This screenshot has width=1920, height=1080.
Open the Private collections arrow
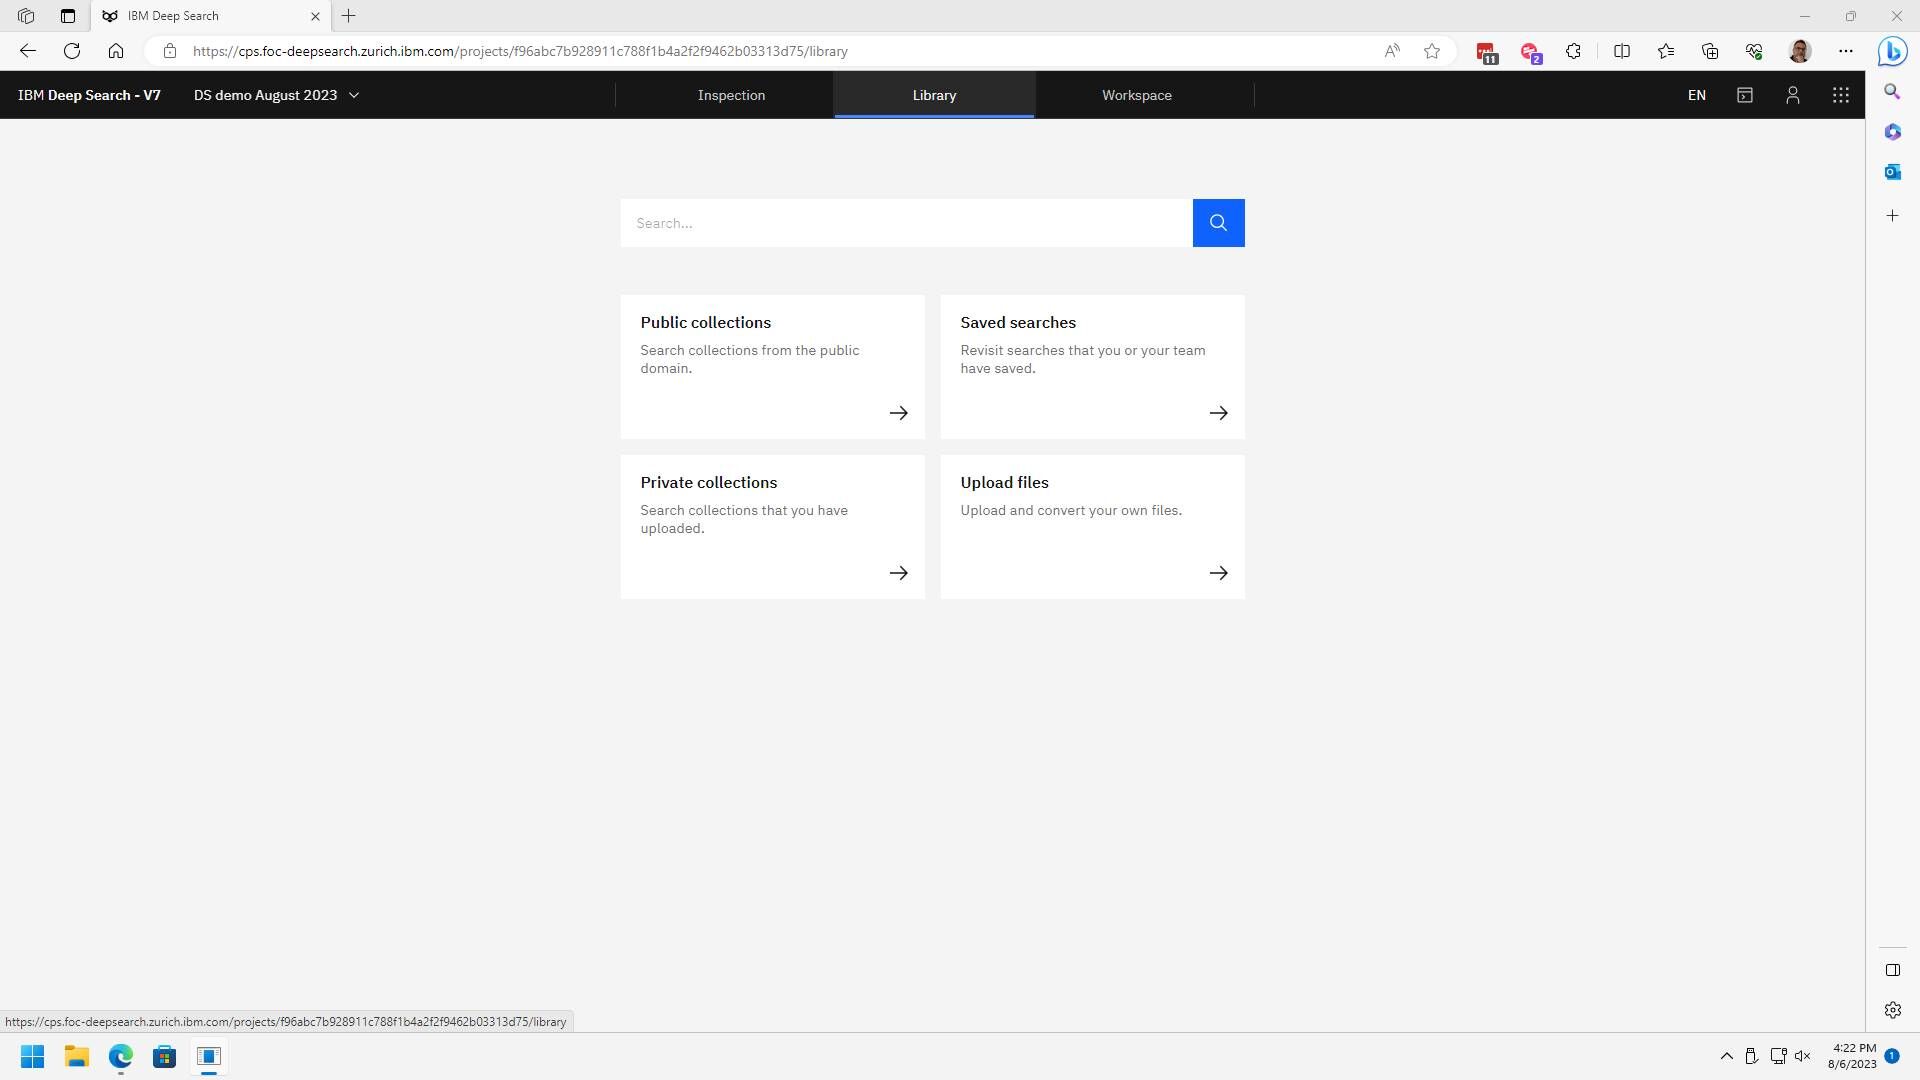click(x=898, y=573)
